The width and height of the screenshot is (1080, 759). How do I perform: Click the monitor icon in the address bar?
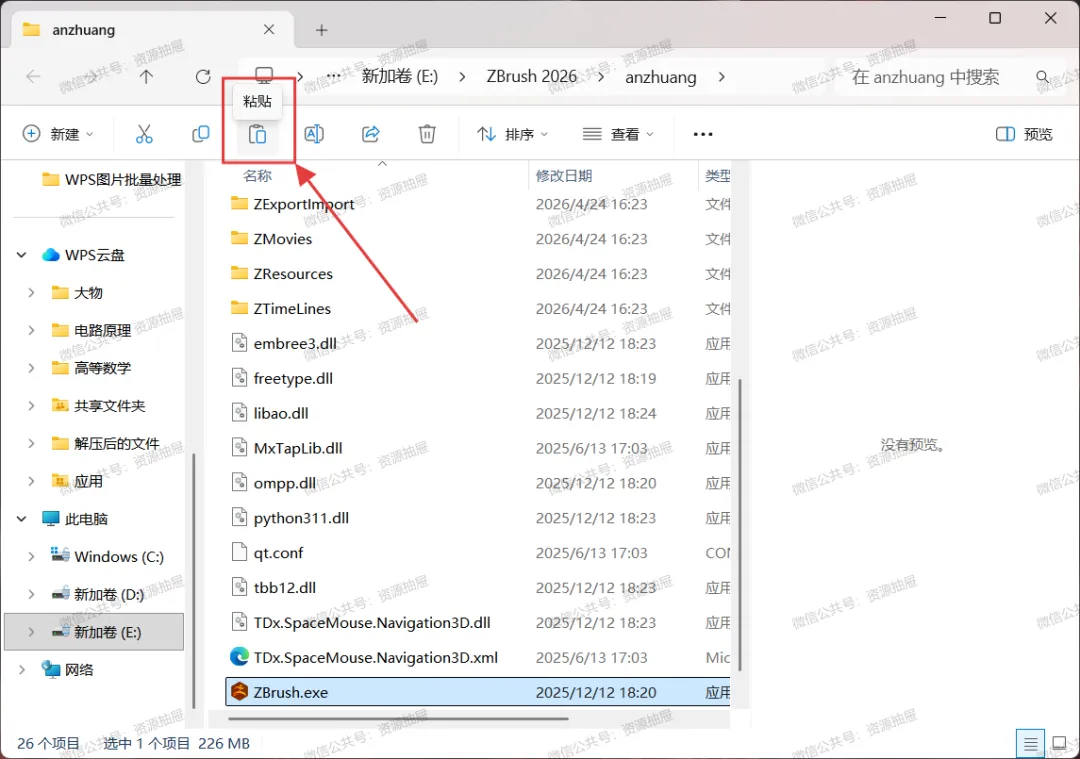[264, 75]
